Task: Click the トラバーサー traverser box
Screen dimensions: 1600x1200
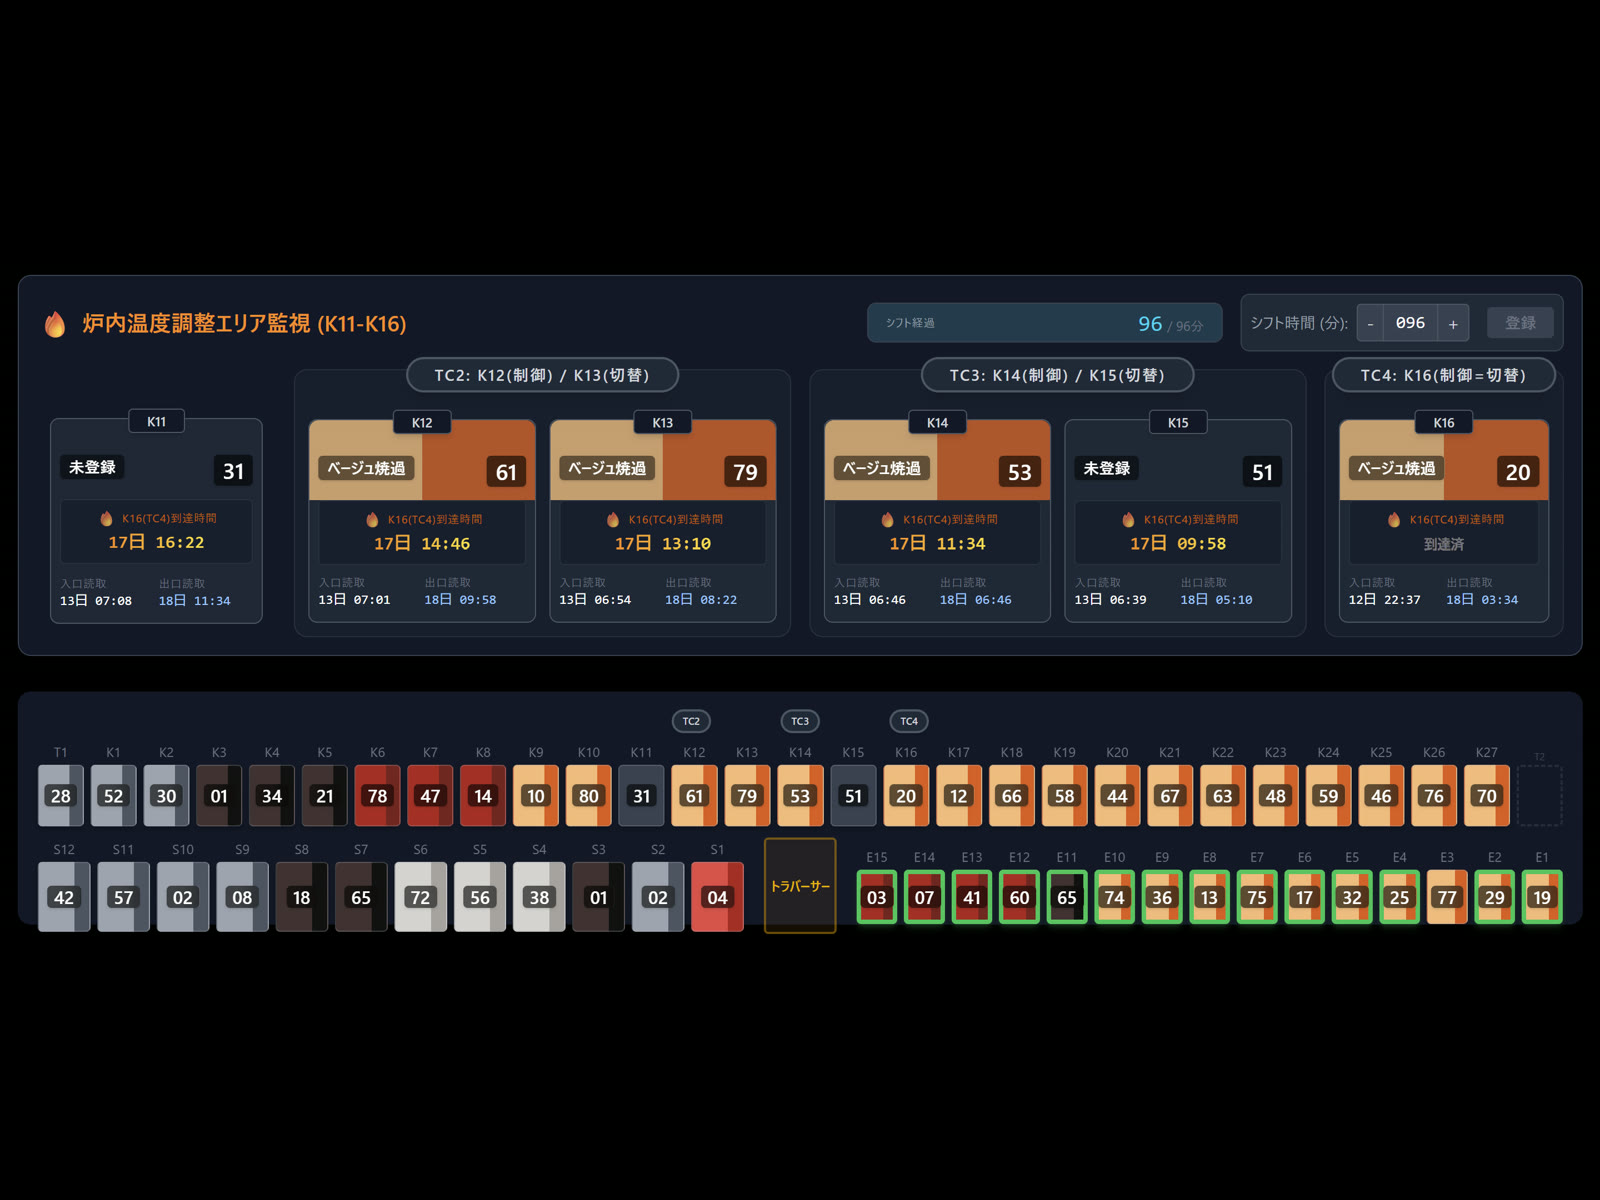Action: [x=800, y=886]
